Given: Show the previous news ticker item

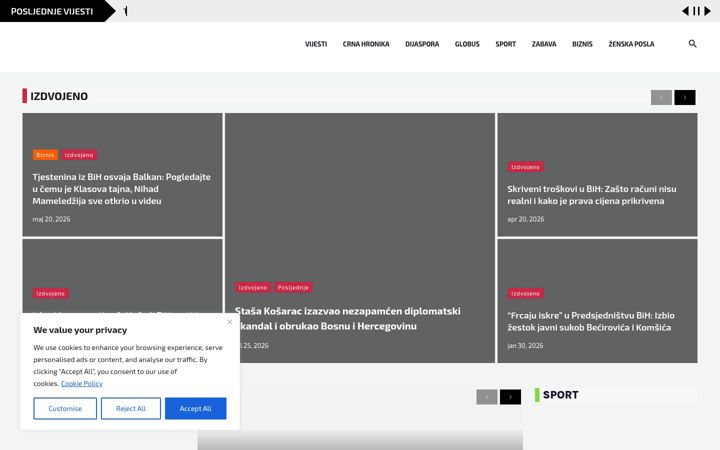Looking at the screenshot, I should coord(685,11).
